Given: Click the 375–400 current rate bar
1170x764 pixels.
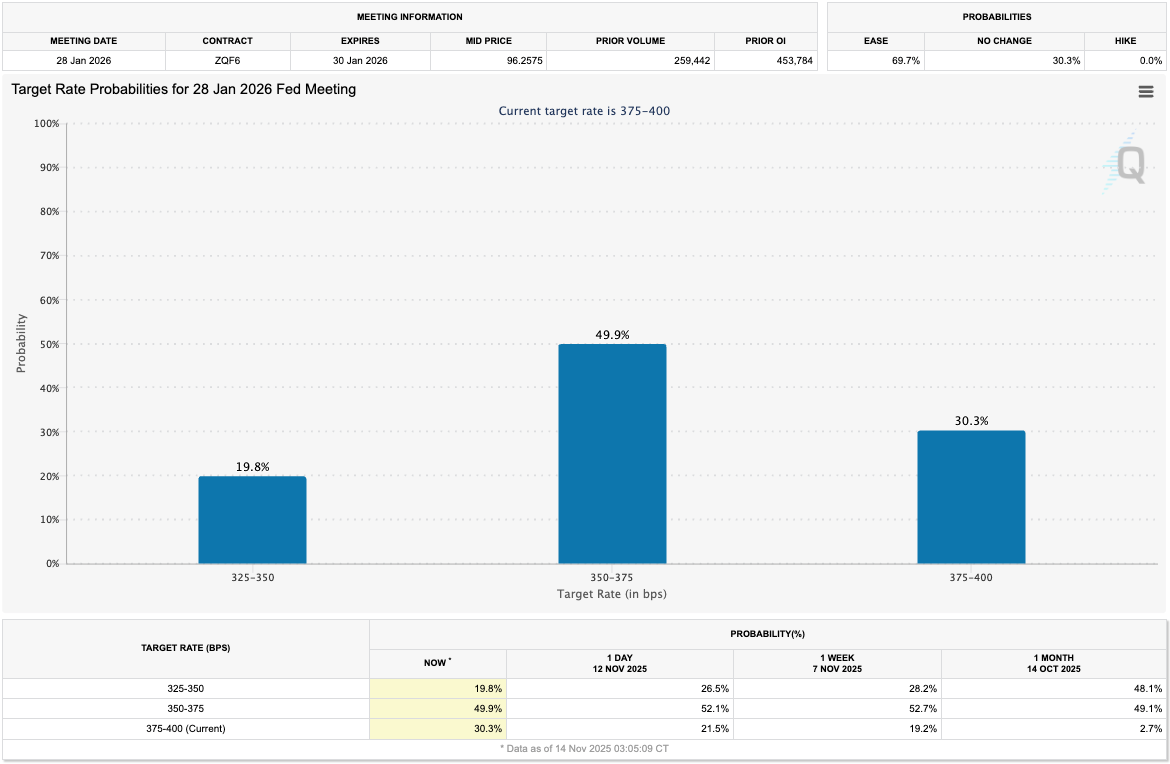Looking at the screenshot, I should 971,495.
